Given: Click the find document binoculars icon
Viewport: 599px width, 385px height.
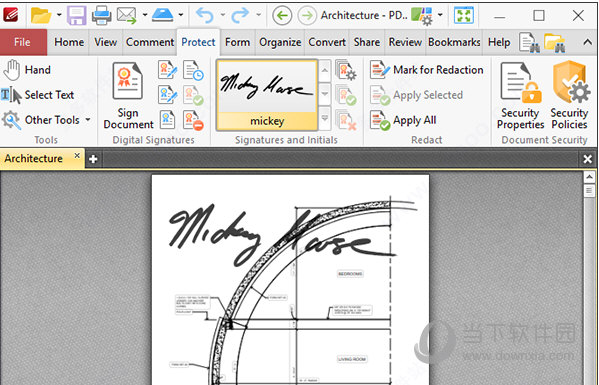Looking at the screenshot, I should pos(529,42).
